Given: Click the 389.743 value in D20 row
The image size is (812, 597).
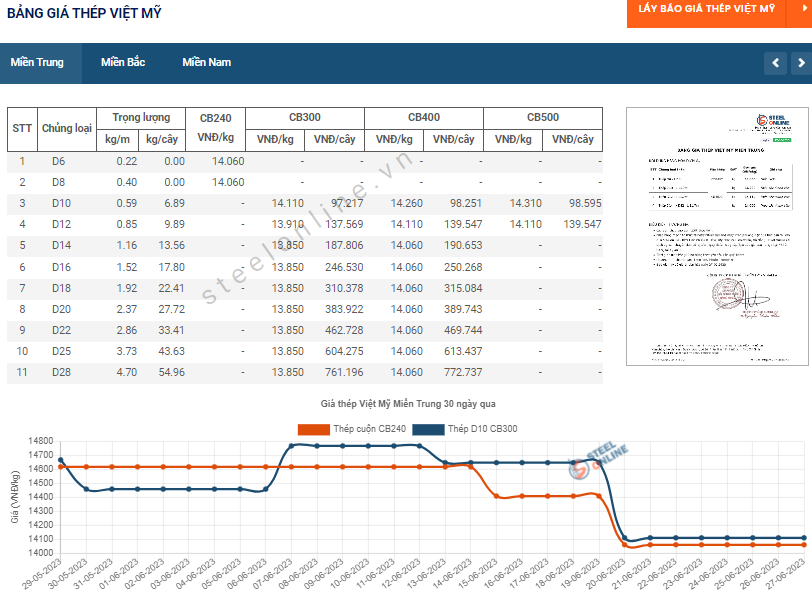Looking at the screenshot, I should tap(463, 309).
